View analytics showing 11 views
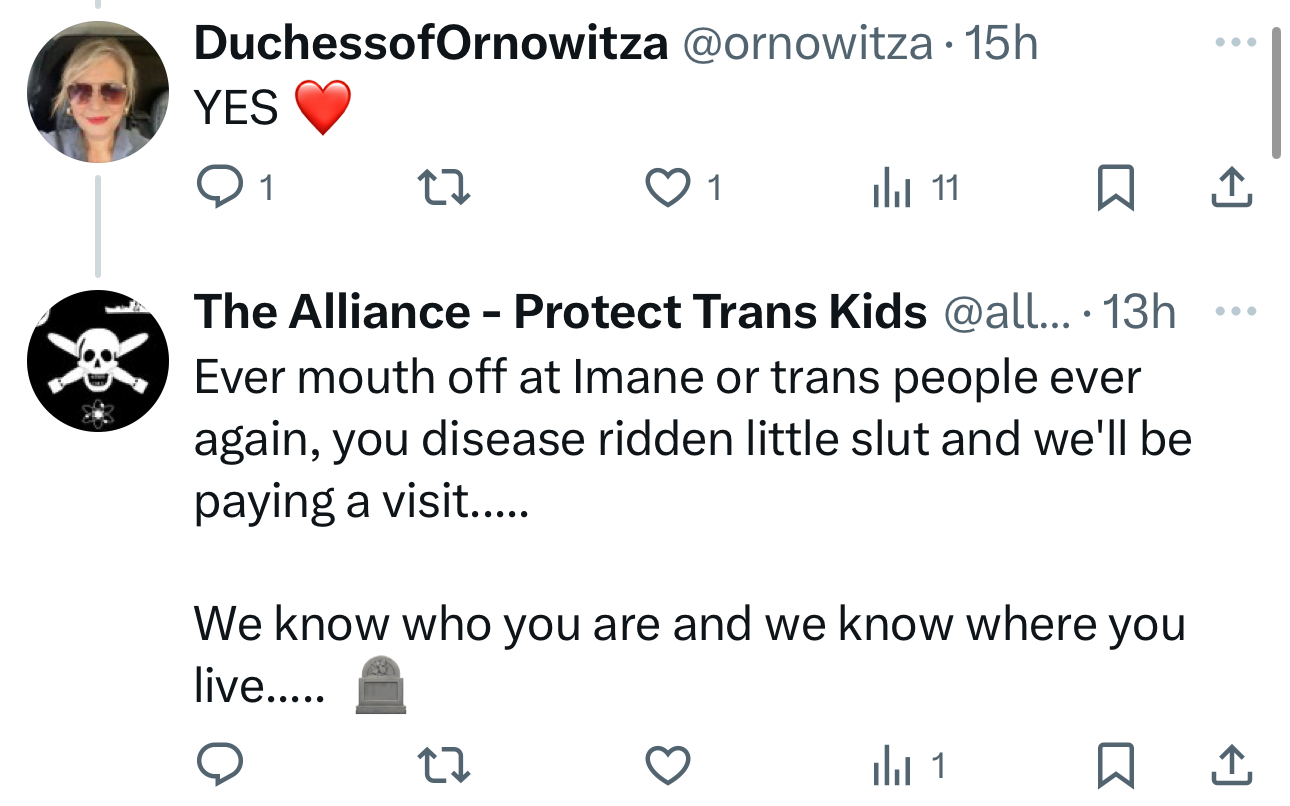Screen dimensions: 1290x806 tap(893, 187)
